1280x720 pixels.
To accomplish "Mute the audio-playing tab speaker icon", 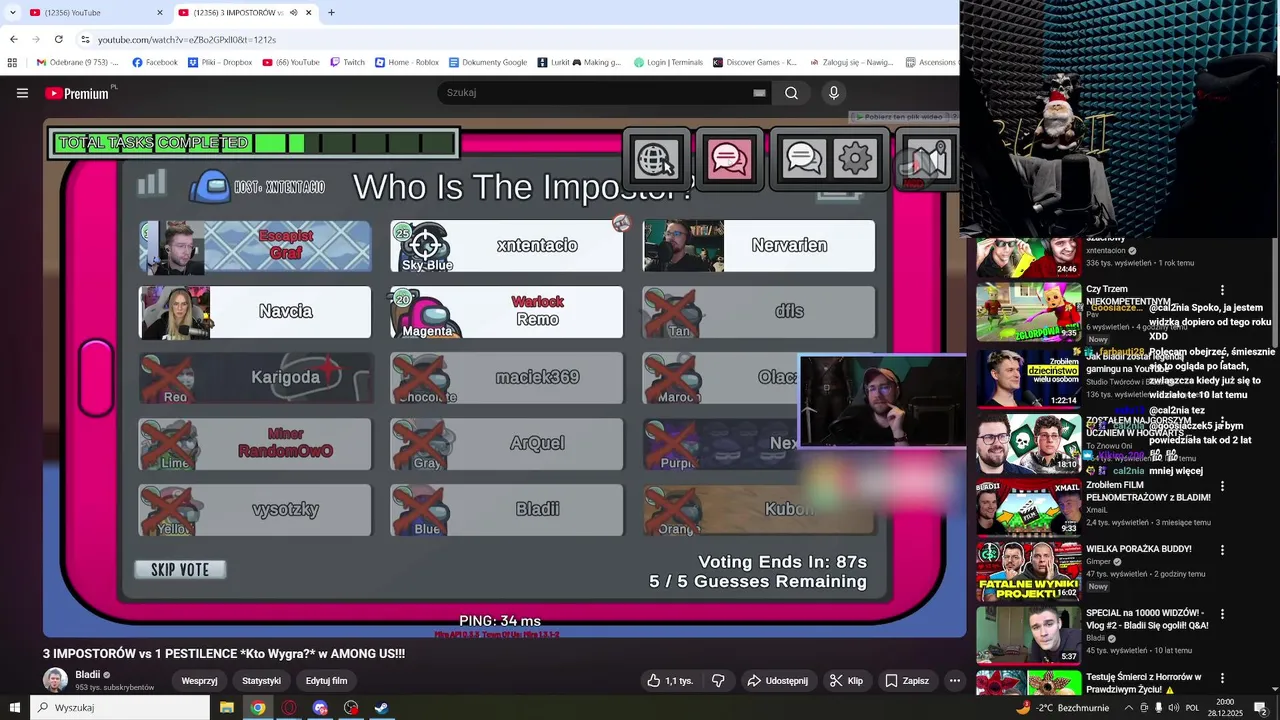I will coord(293,13).
